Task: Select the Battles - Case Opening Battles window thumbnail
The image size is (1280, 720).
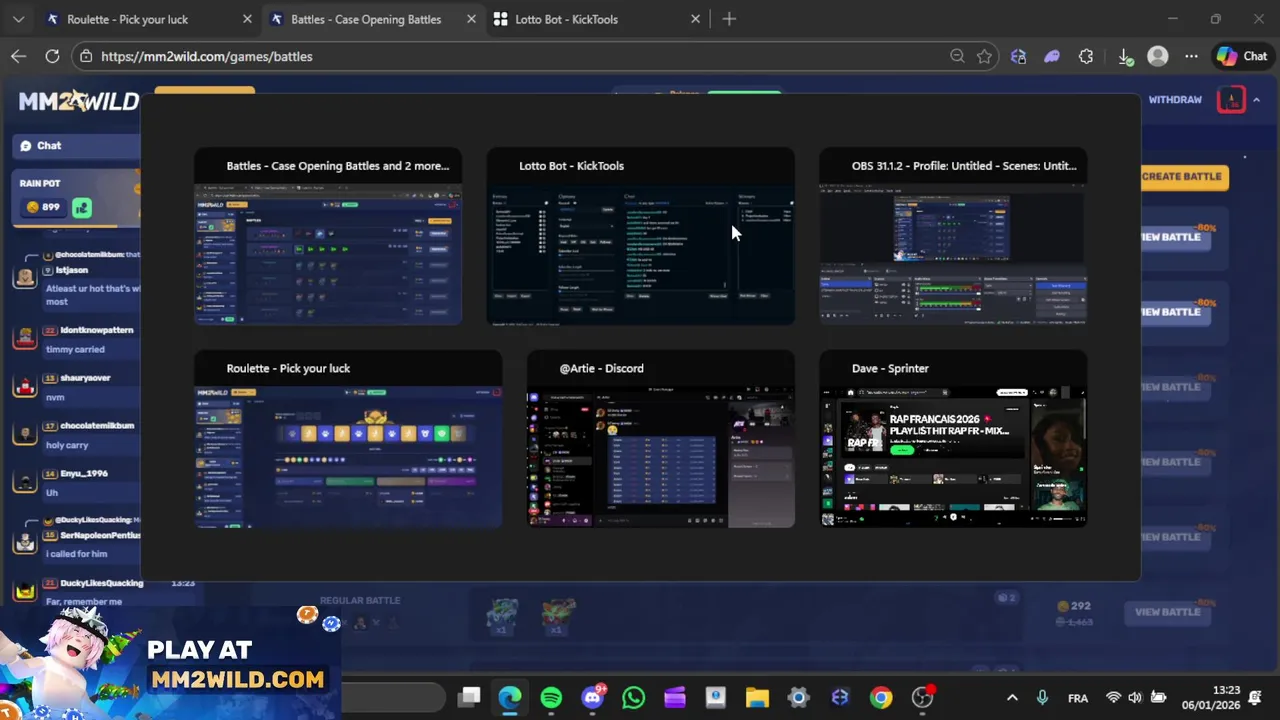Action: point(328,237)
